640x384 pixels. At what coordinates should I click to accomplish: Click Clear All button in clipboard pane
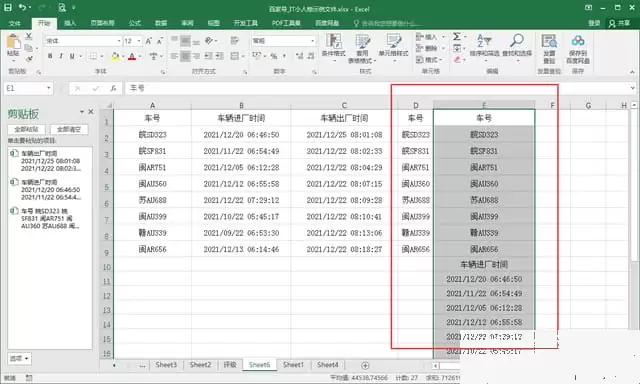tap(69, 129)
